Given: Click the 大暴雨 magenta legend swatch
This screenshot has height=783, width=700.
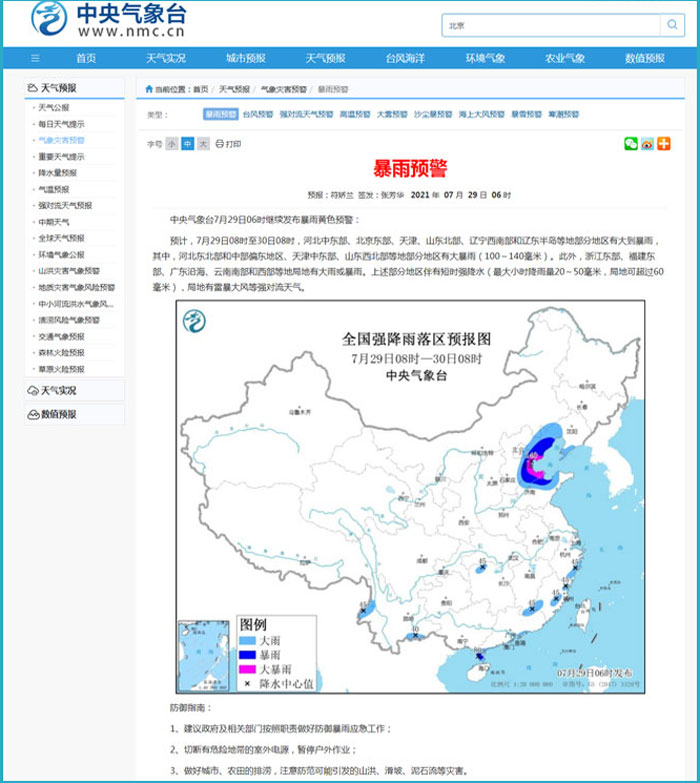Looking at the screenshot, I should 248,668.
